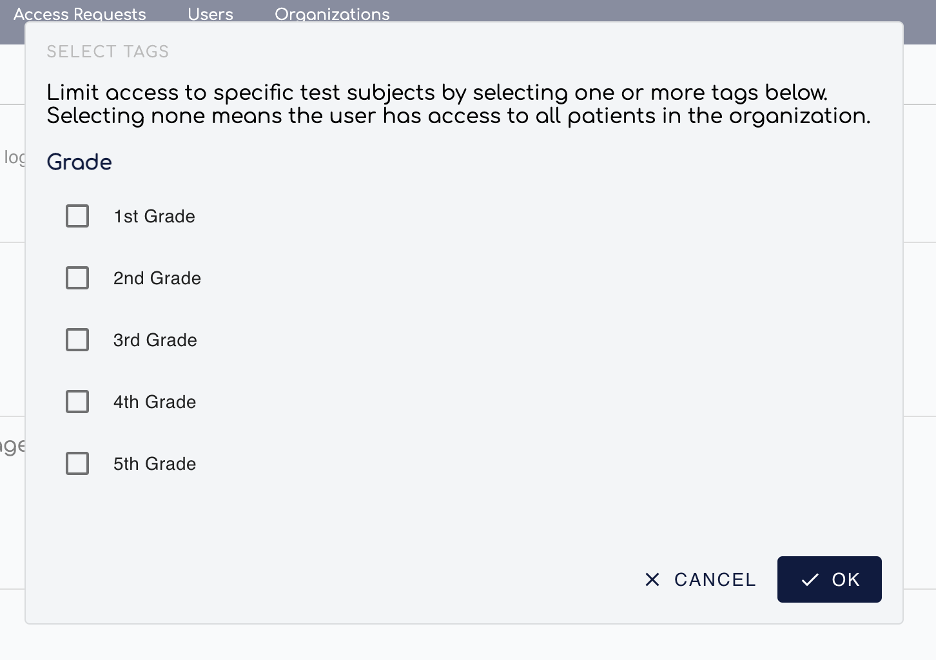Select the 4th Grade checkbox
This screenshot has height=660, width=936.
click(77, 402)
